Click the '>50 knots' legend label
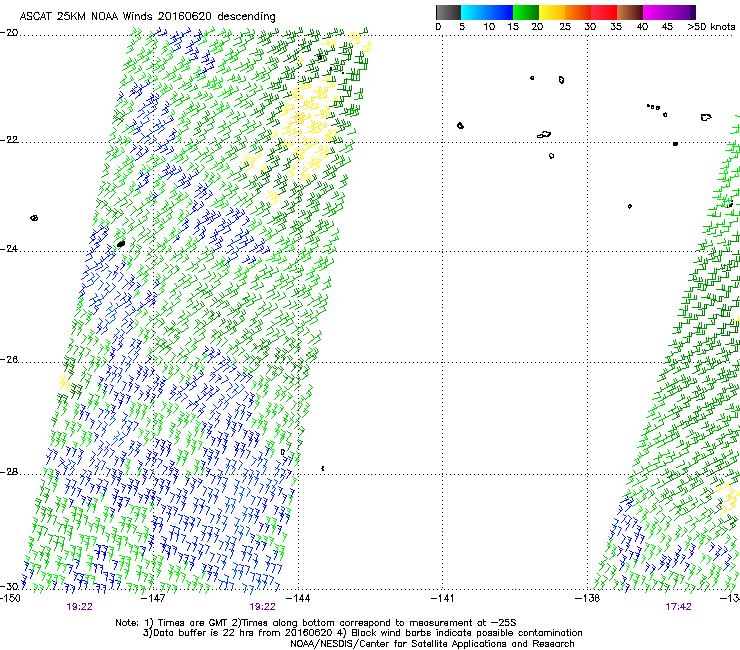This screenshot has height=650, width=740. (x=711, y=26)
